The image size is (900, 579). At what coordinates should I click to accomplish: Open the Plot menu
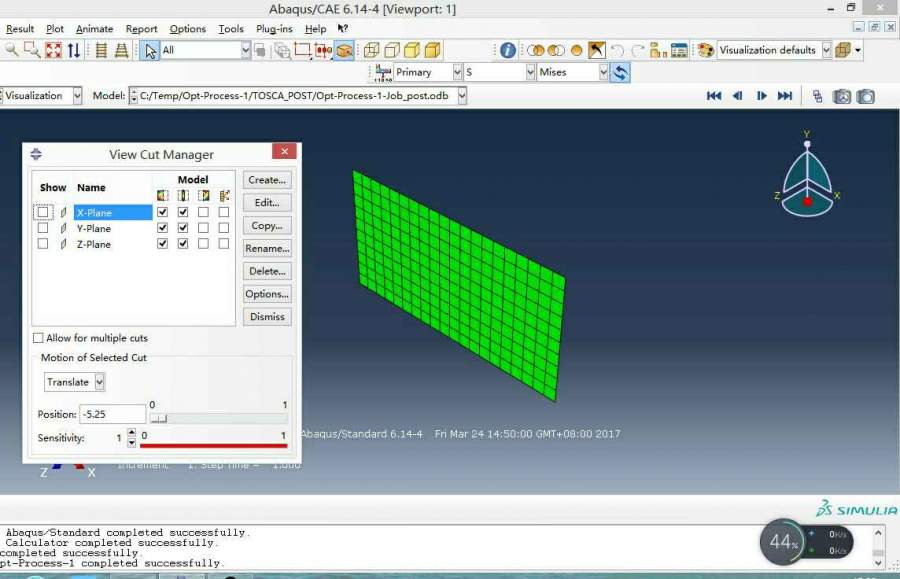tap(55, 29)
